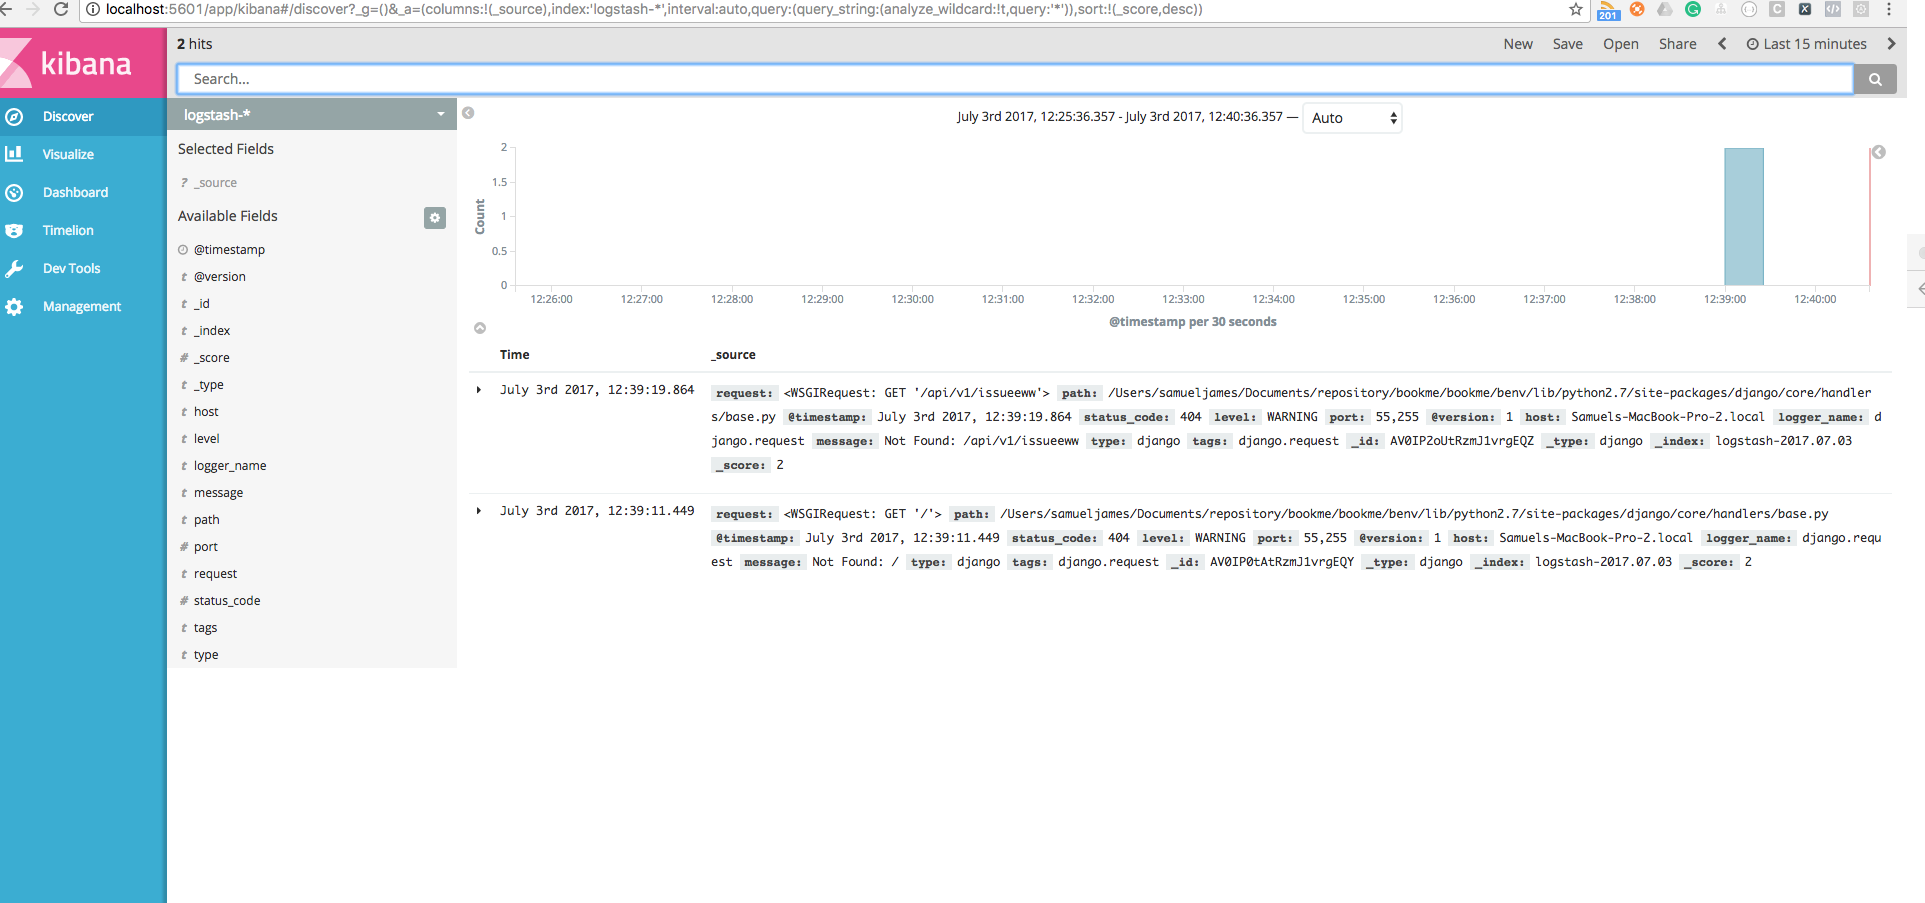Click the search magnifier button

[x=1875, y=78]
